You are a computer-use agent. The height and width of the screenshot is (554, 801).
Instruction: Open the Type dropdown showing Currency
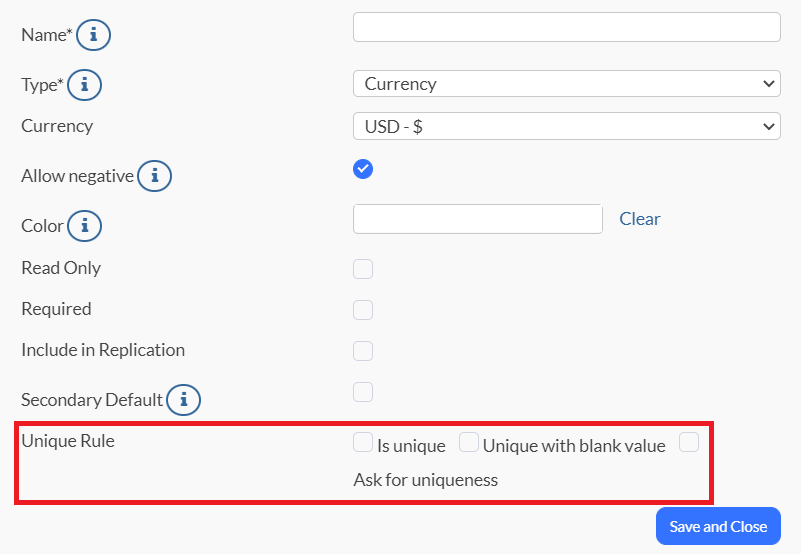click(567, 84)
